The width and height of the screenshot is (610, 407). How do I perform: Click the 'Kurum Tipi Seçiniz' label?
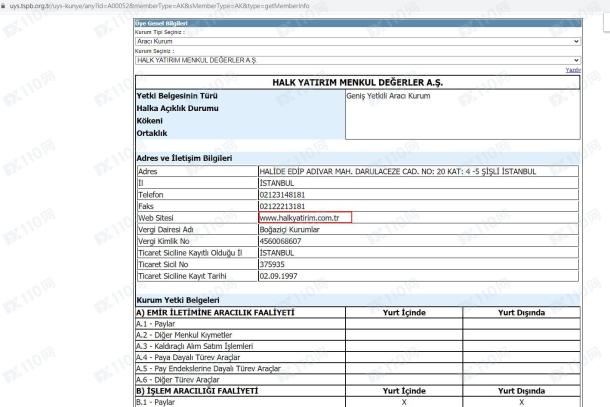tap(160, 32)
